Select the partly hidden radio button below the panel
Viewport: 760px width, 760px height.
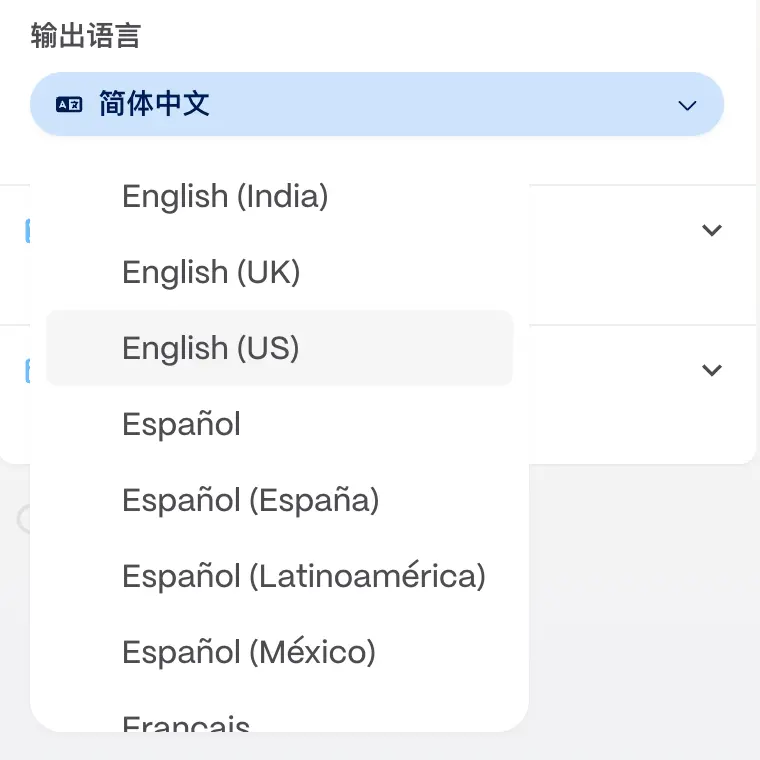click(23, 518)
